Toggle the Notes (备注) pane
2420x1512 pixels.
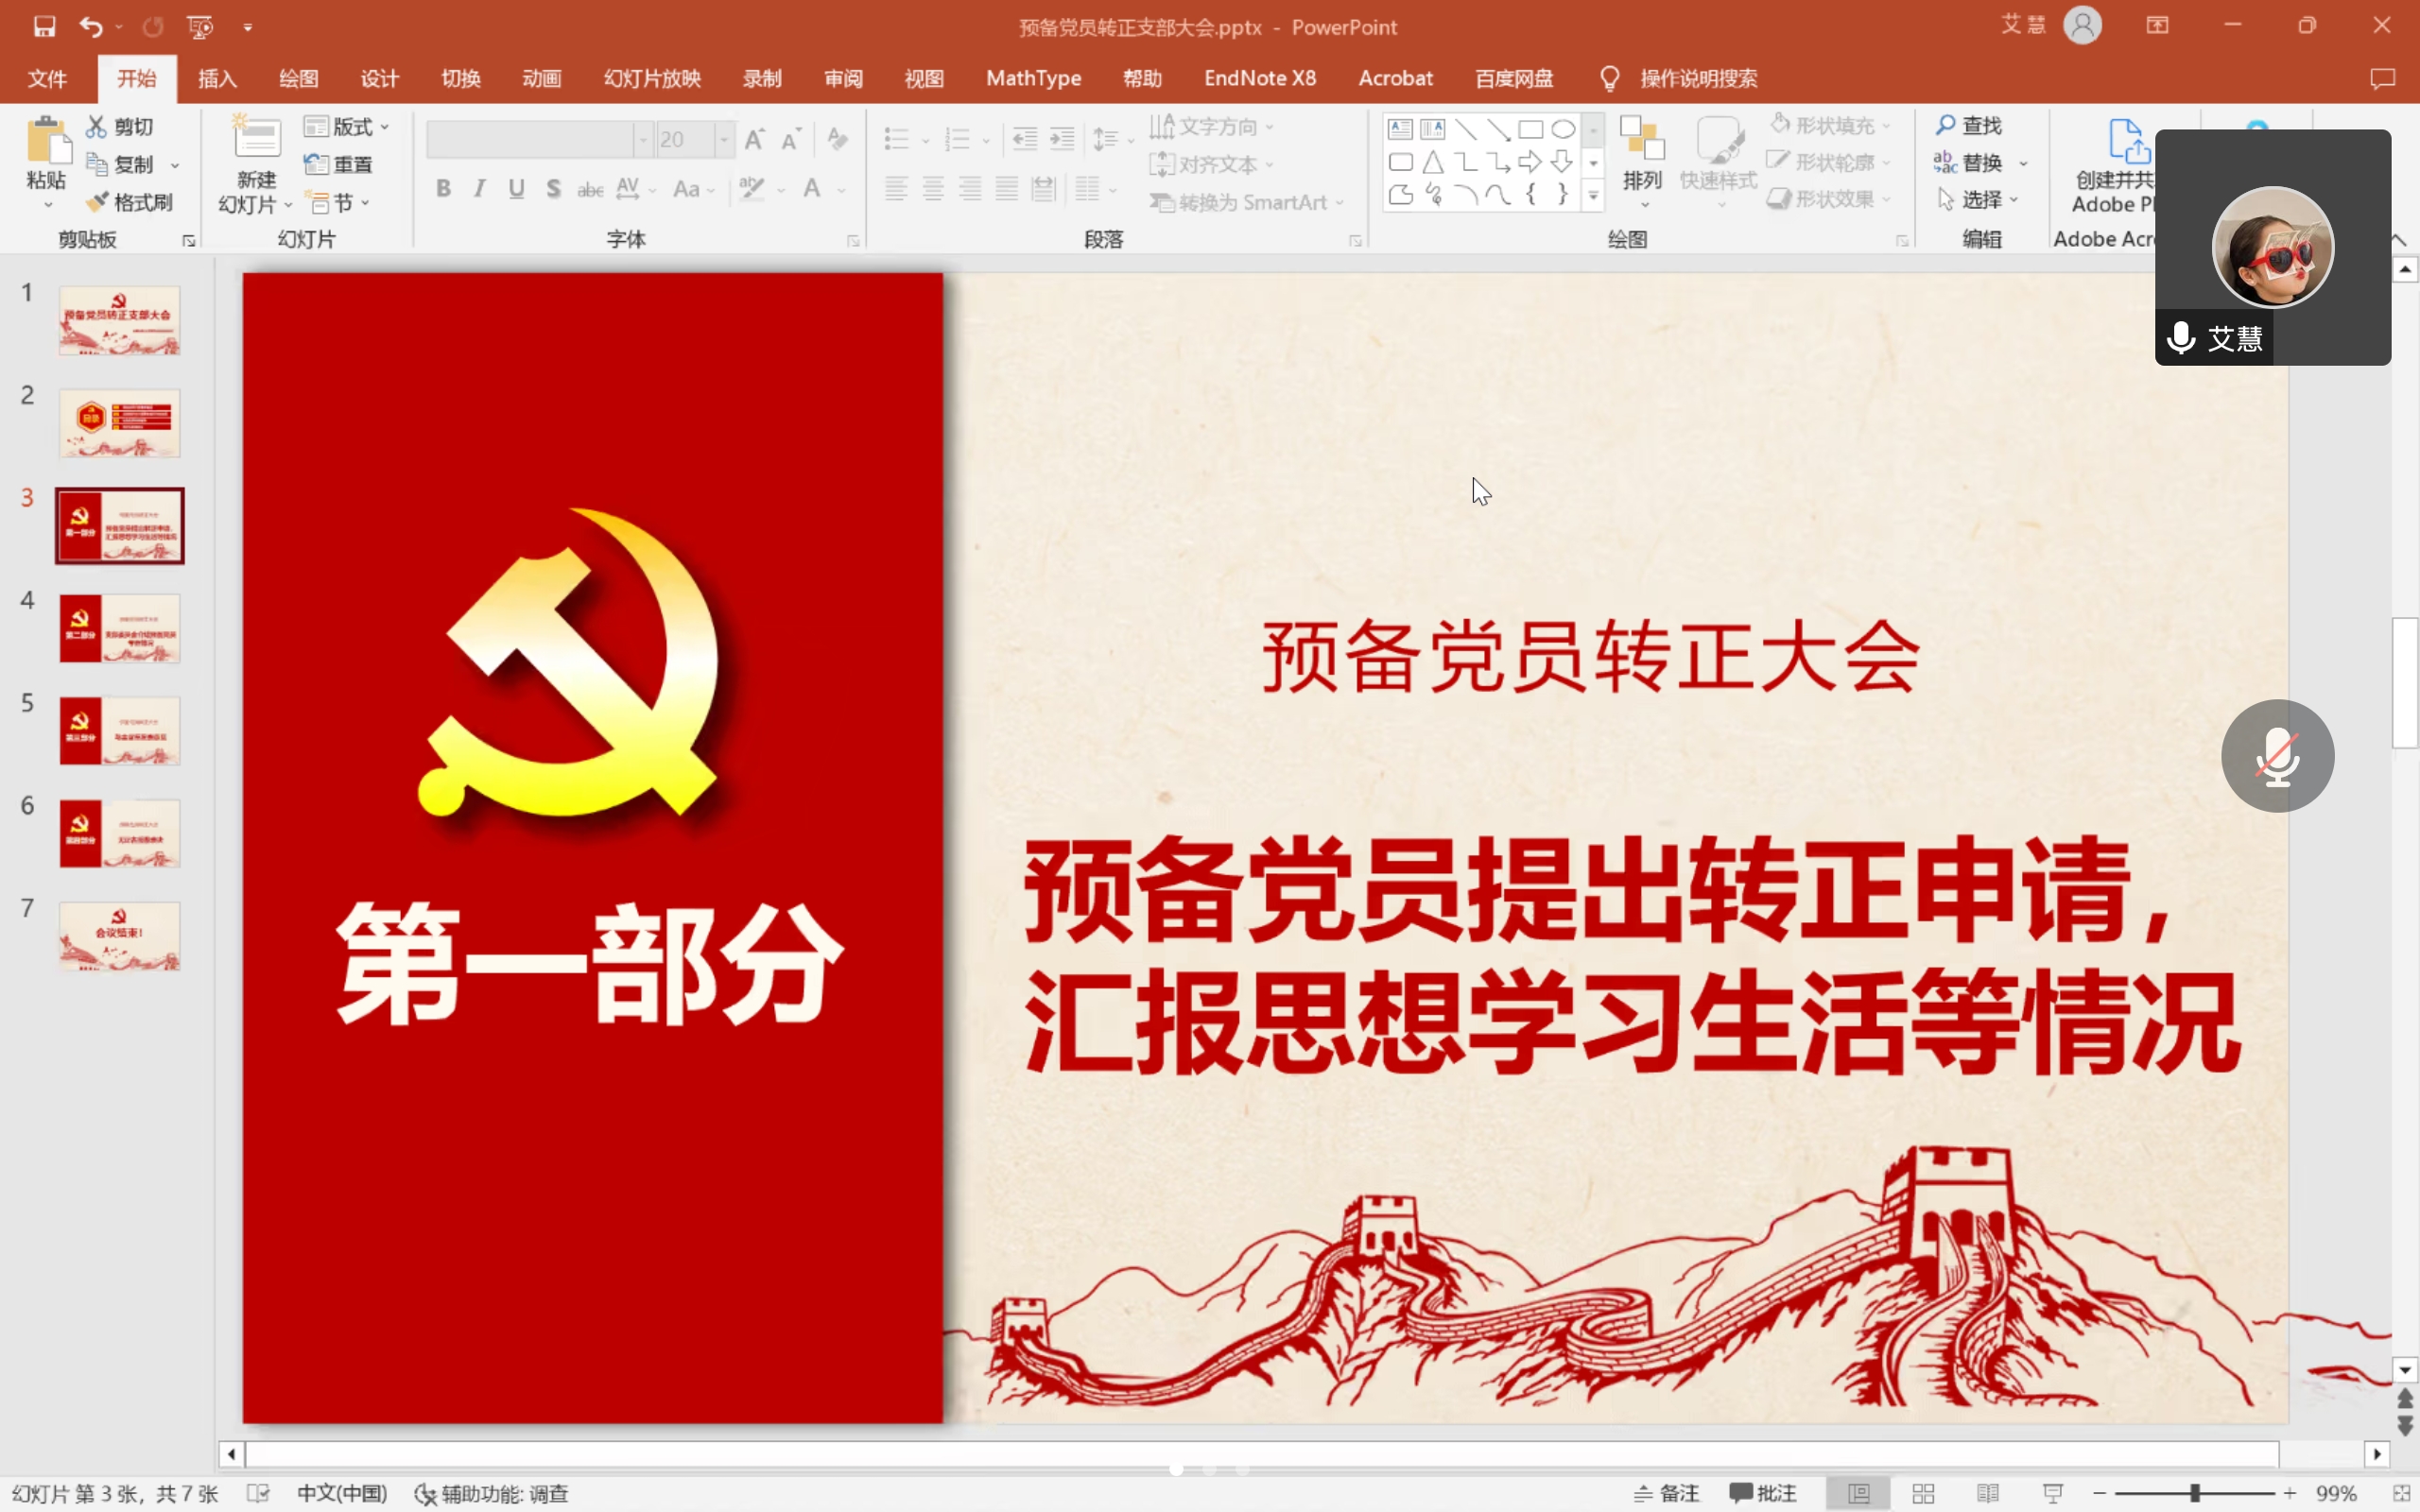1666,1493
